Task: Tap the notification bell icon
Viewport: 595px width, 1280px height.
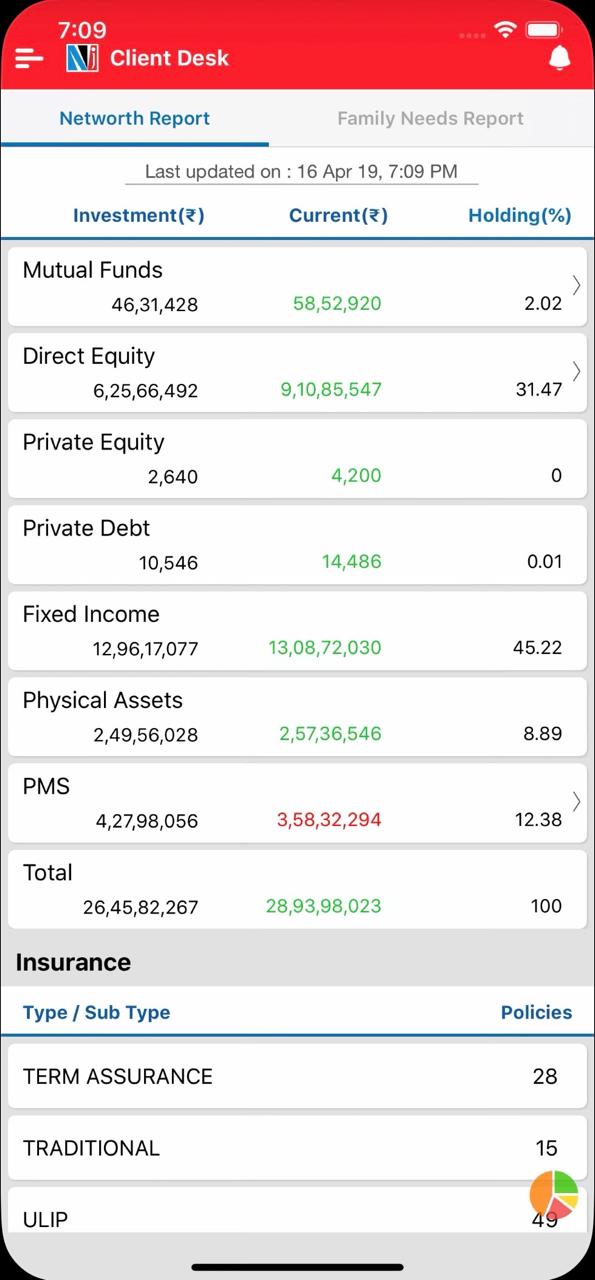Action: pos(560,58)
